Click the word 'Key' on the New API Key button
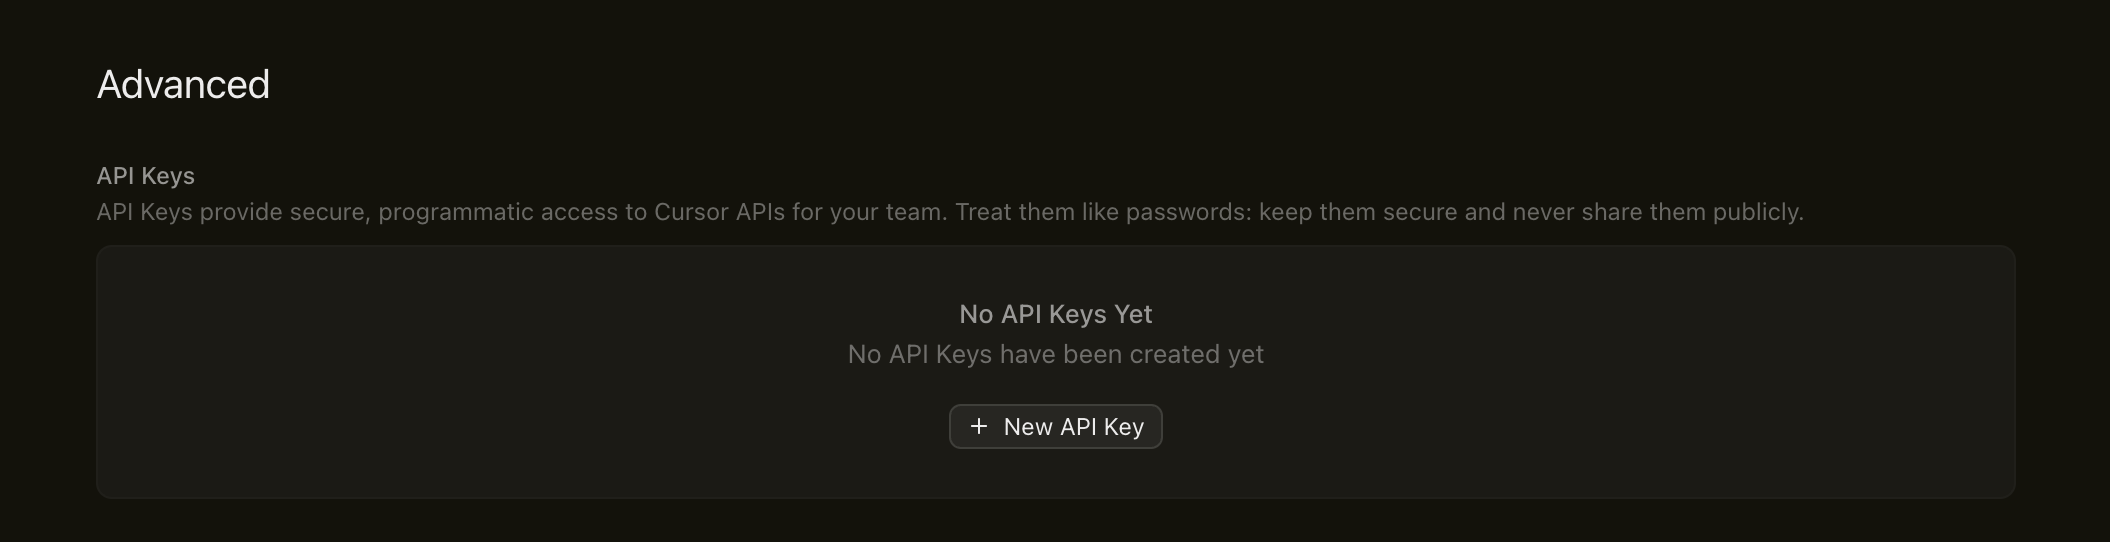Image resolution: width=2110 pixels, height=542 pixels. 1124,427
